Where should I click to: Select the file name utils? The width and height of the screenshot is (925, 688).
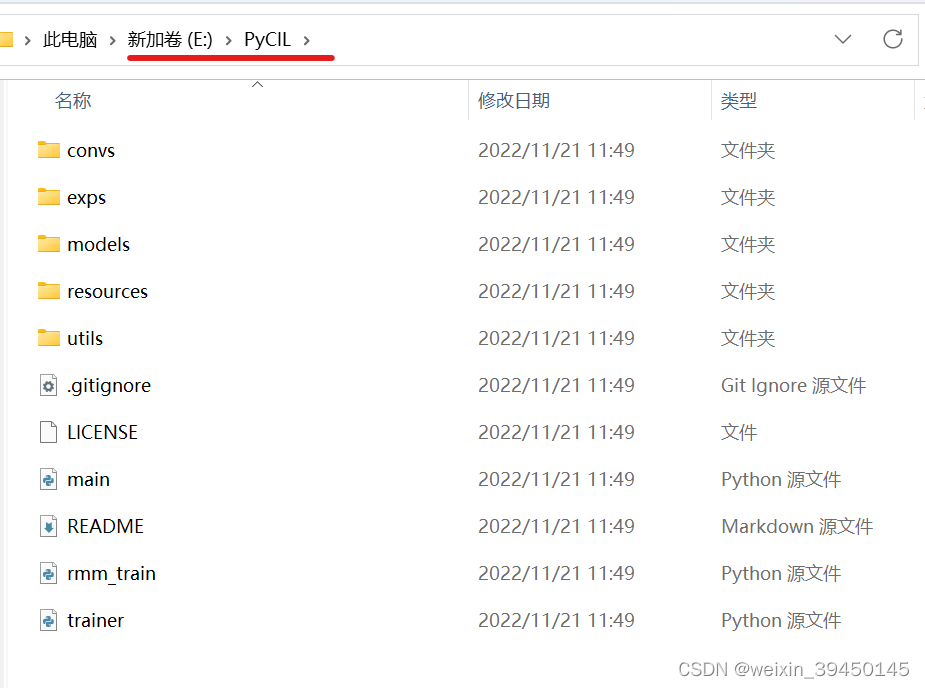(85, 338)
